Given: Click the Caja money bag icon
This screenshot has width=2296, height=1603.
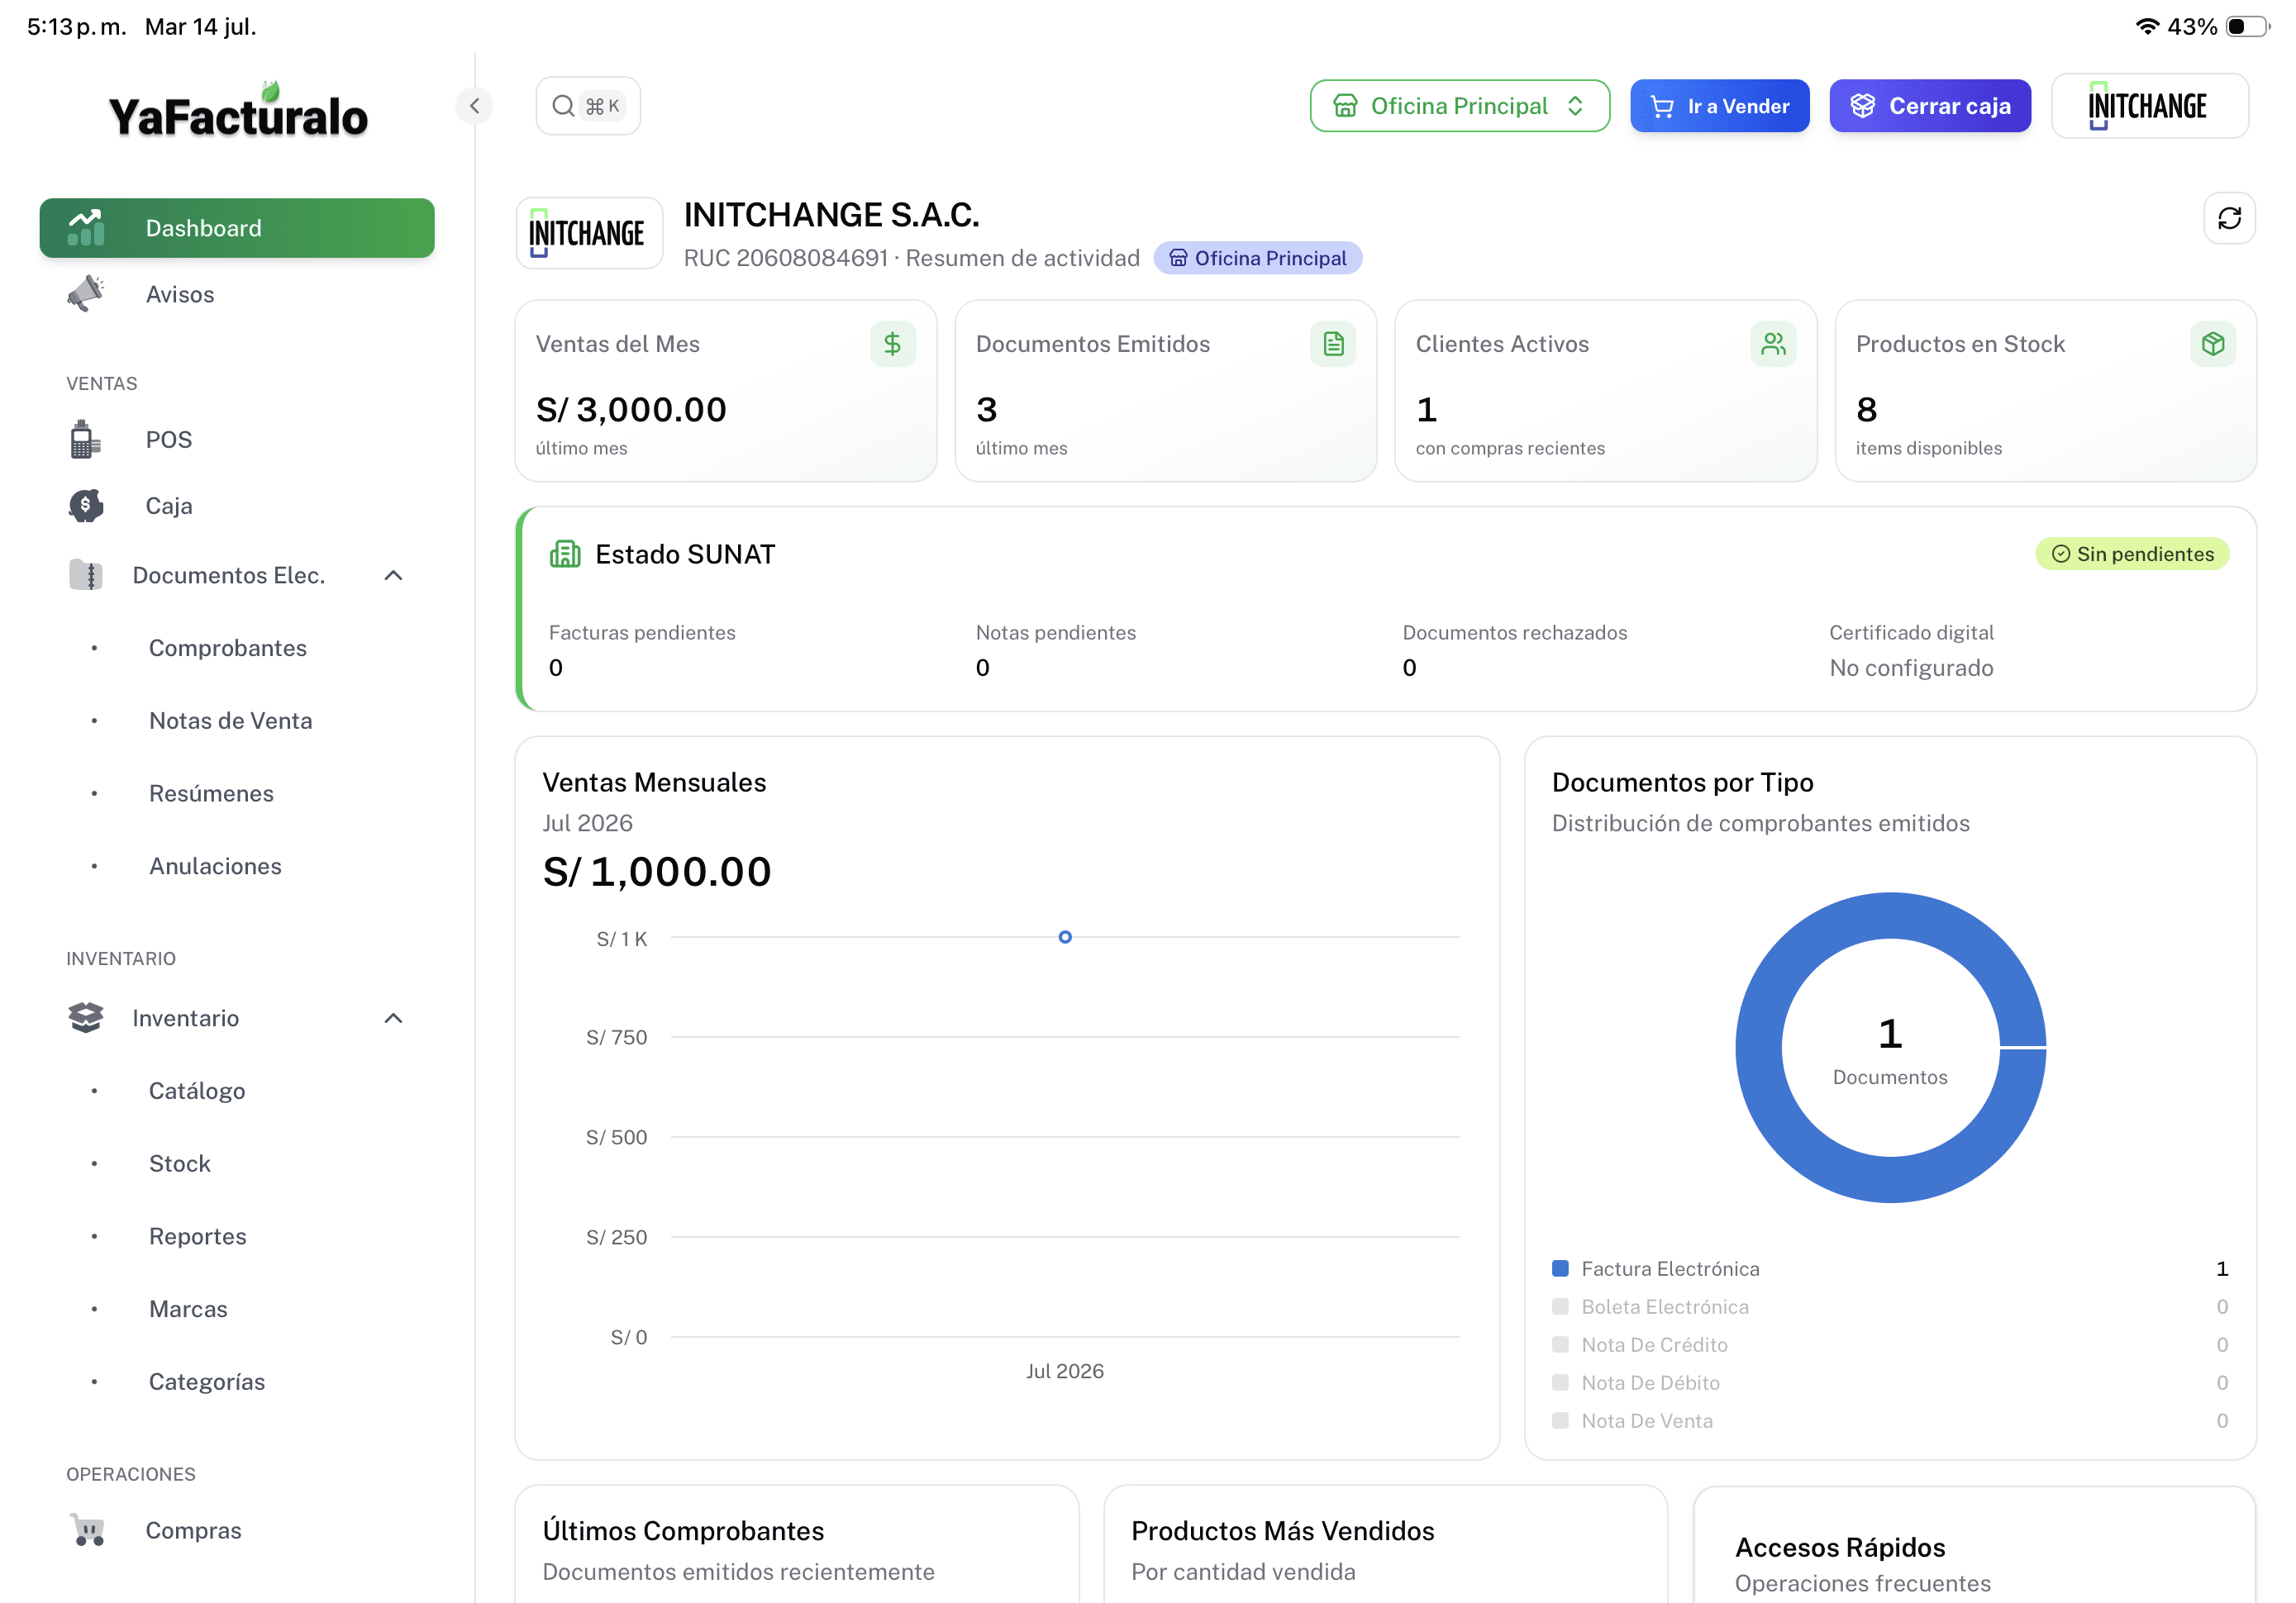Looking at the screenshot, I should click(x=86, y=506).
